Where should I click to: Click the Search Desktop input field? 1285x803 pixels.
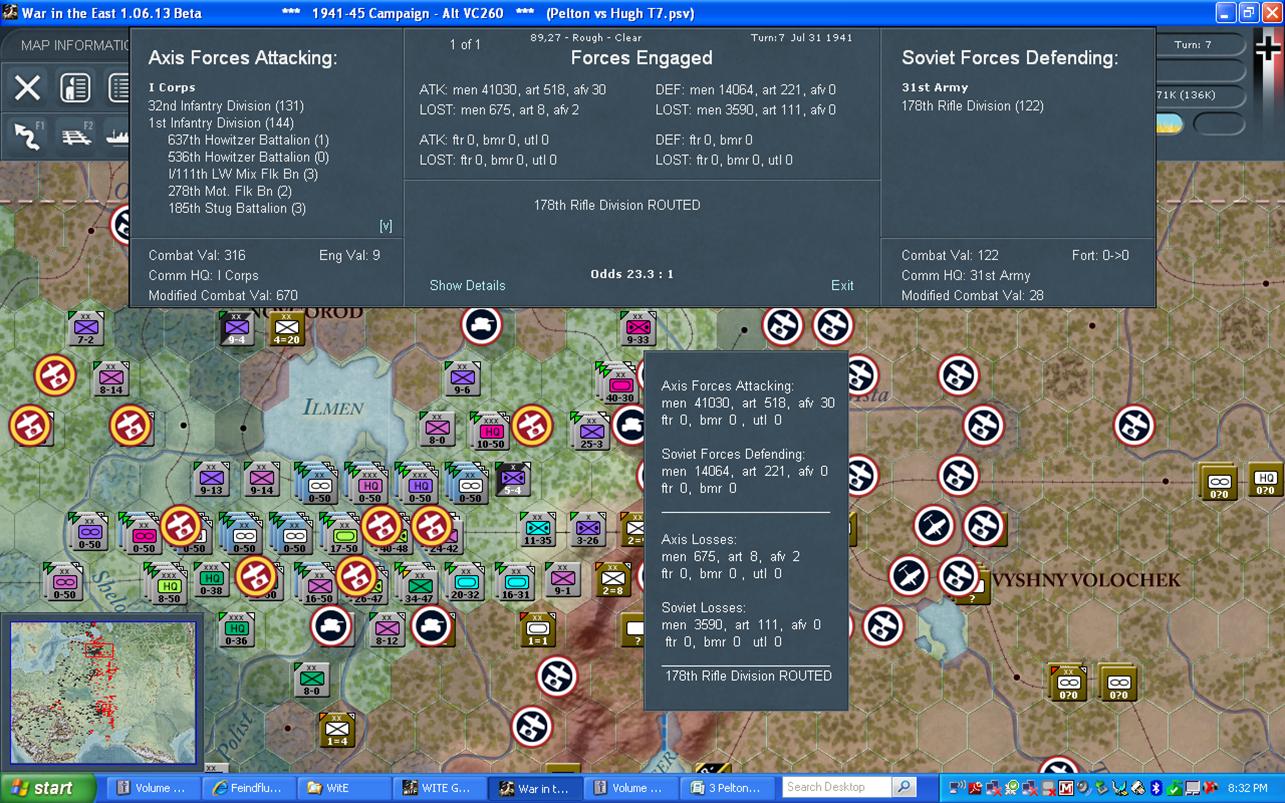click(838, 787)
